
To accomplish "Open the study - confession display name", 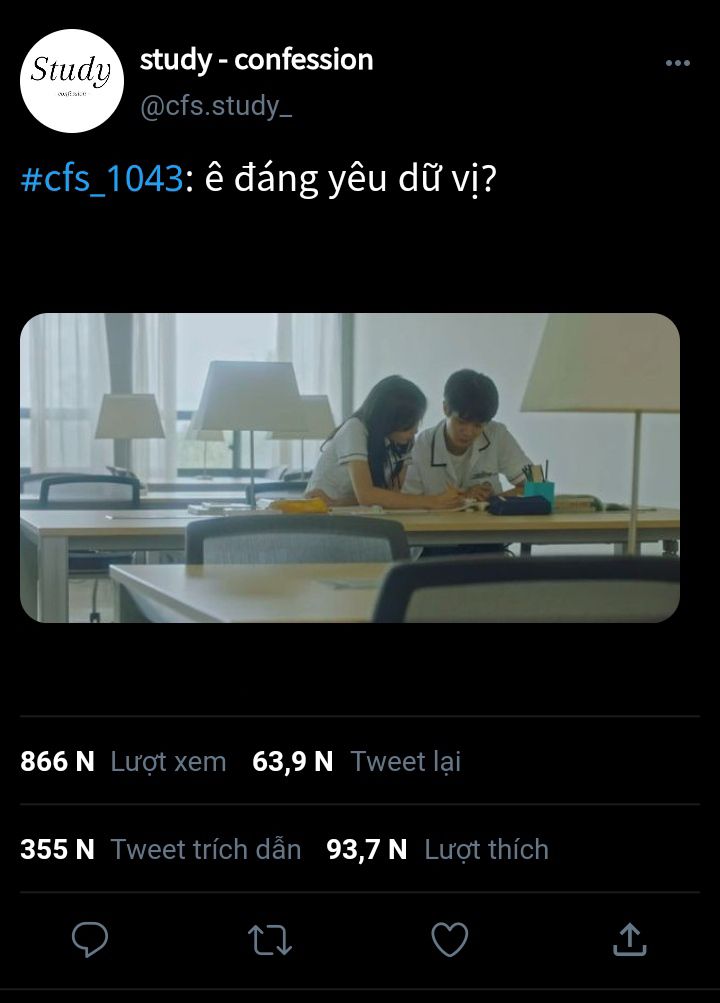I will point(256,60).
